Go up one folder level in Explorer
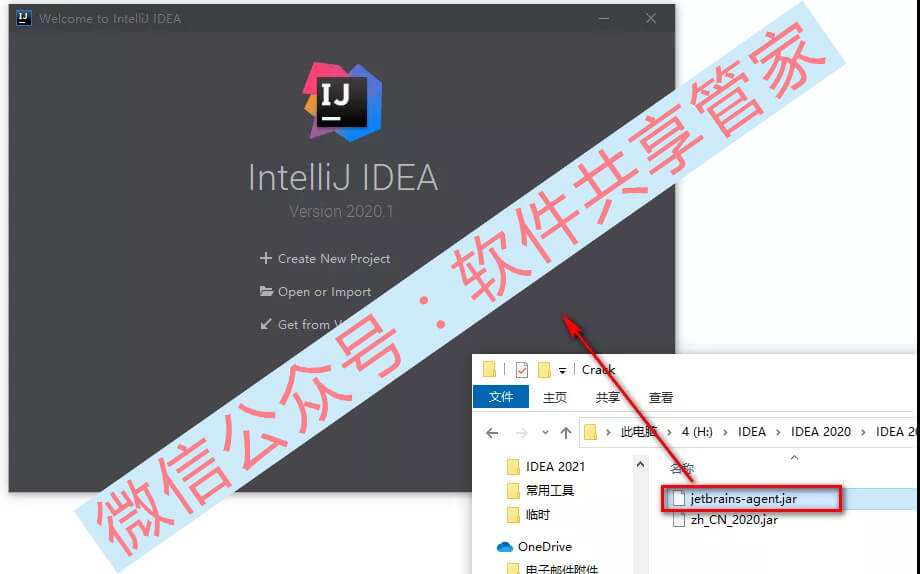 coord(566,433)
